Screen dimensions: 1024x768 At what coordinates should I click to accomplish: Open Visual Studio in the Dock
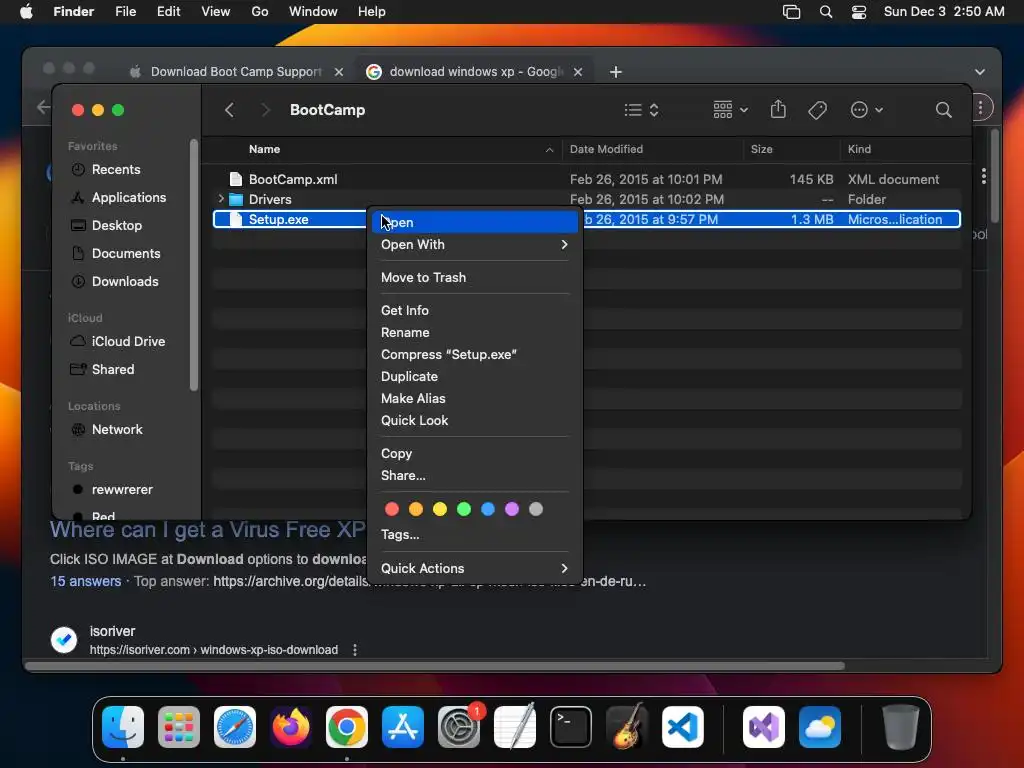(x=763, y=727)
